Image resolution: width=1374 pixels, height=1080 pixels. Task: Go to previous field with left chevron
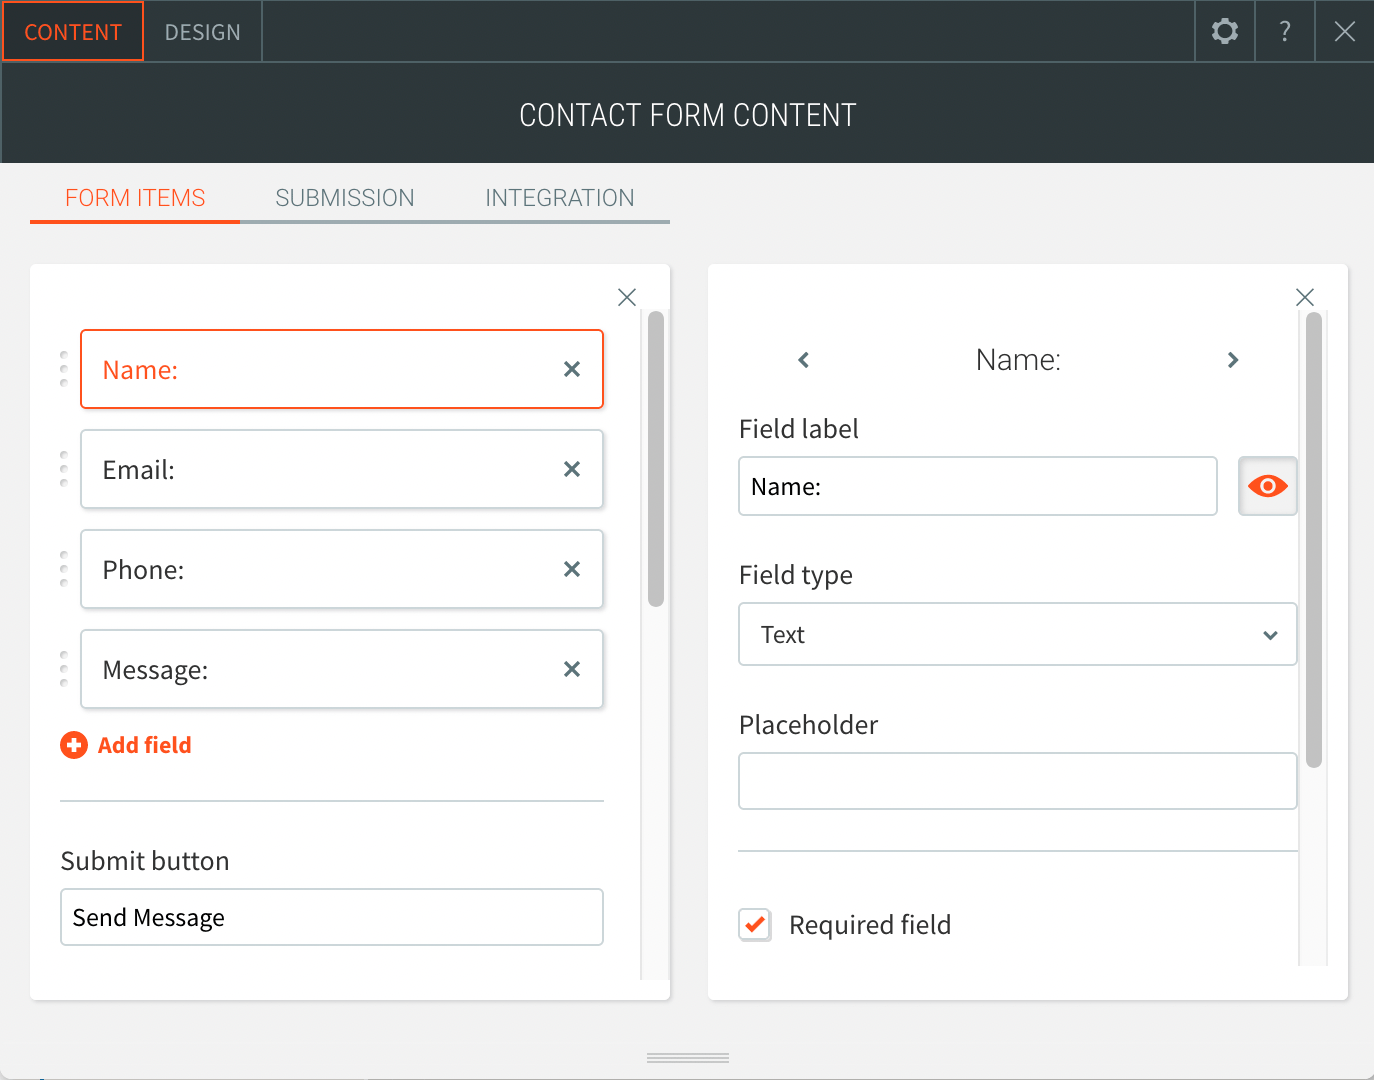[x=804, y=360]
